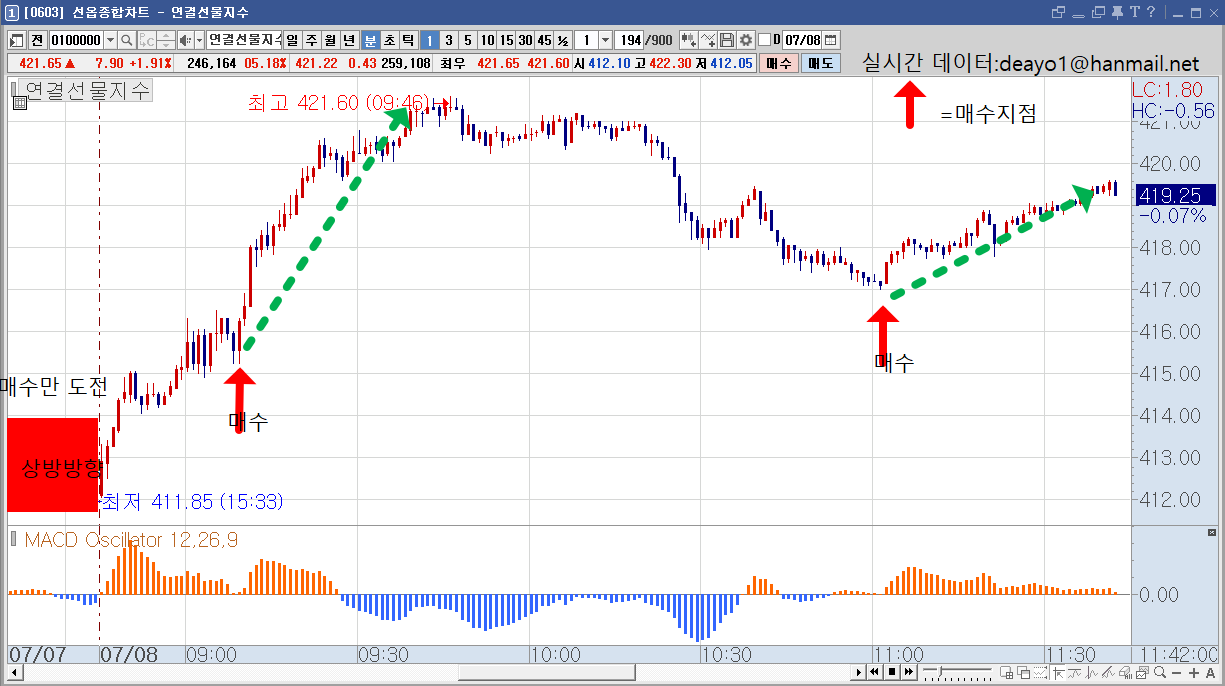Viewport: 1225px width, 686px height.
Task: Add a line chart overlay icon
Action: (708, 40)
